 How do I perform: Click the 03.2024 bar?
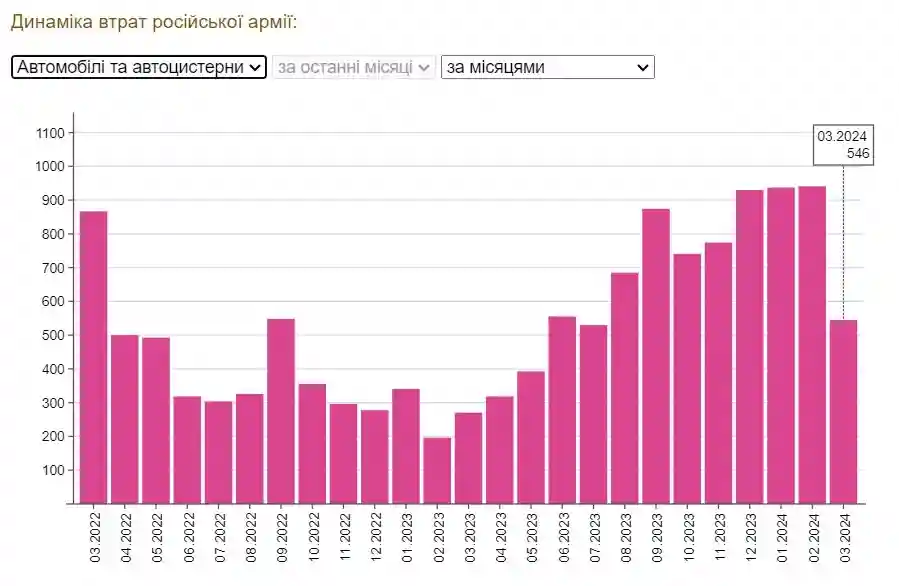pos(843,412)
